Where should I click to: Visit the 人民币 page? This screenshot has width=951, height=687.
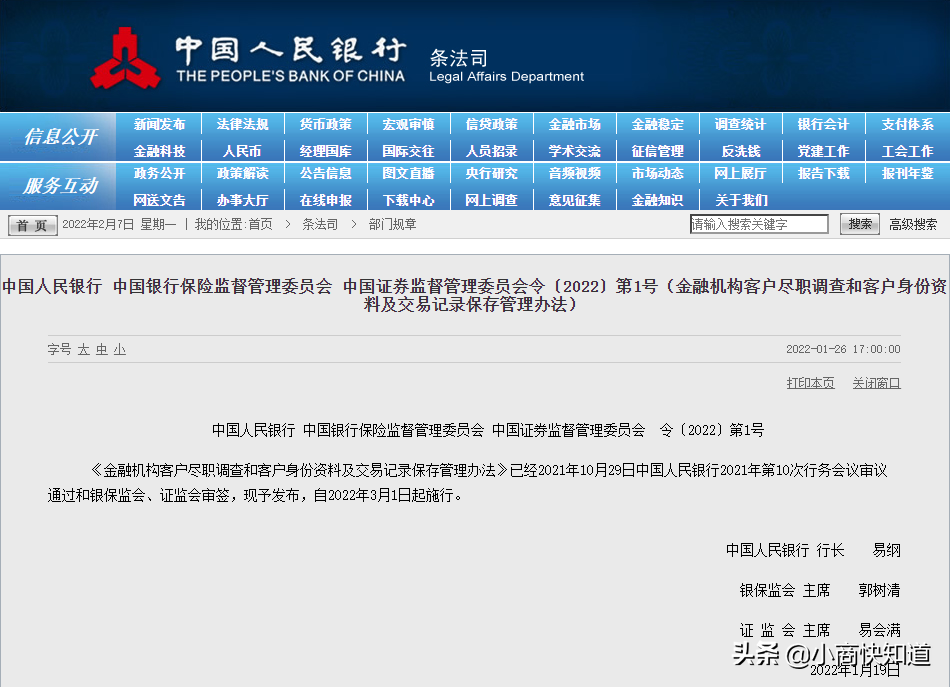pos(242,151)
